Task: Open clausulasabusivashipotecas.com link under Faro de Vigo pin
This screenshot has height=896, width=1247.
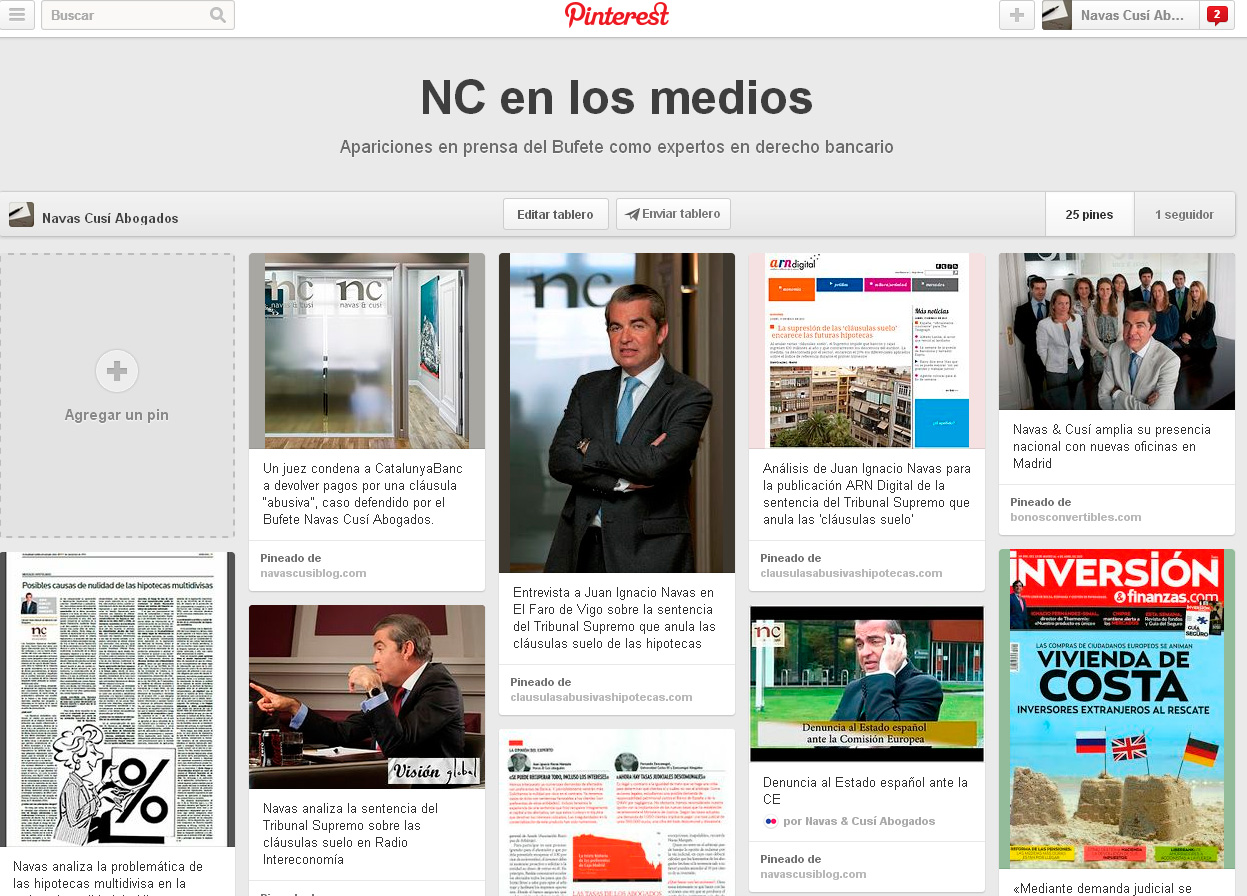Action: (x=601, y=697)
